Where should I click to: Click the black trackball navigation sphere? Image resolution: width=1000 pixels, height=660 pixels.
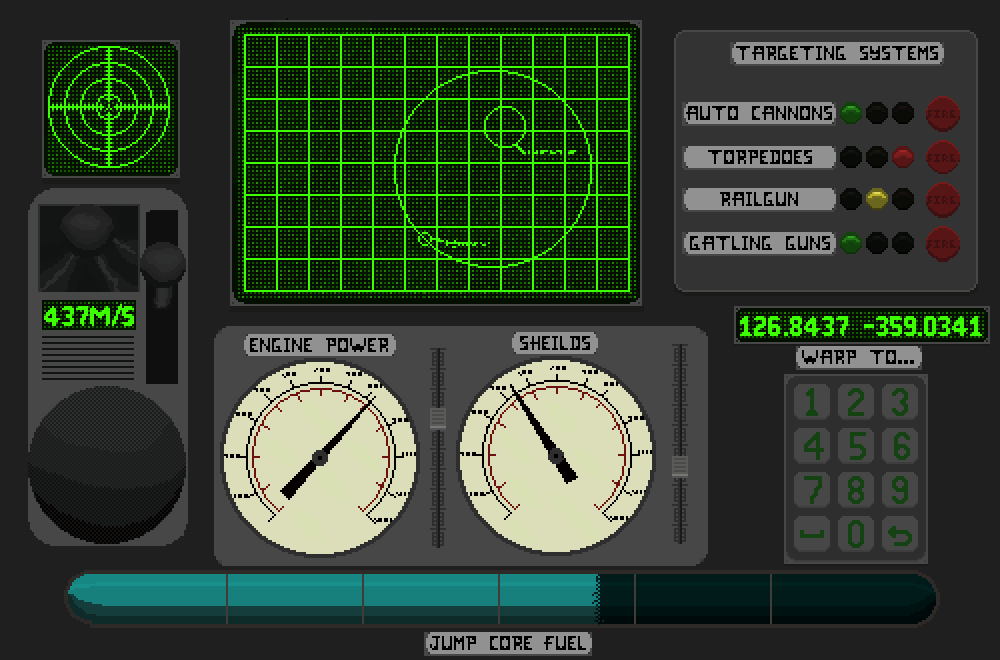[x=106, y=465]
